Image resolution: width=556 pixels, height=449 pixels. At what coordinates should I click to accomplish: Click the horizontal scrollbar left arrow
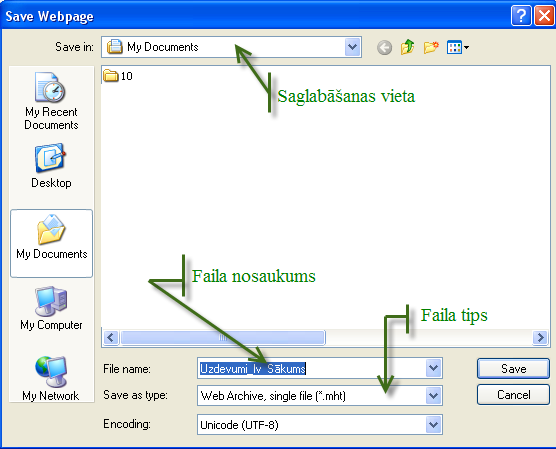[111, 337]
